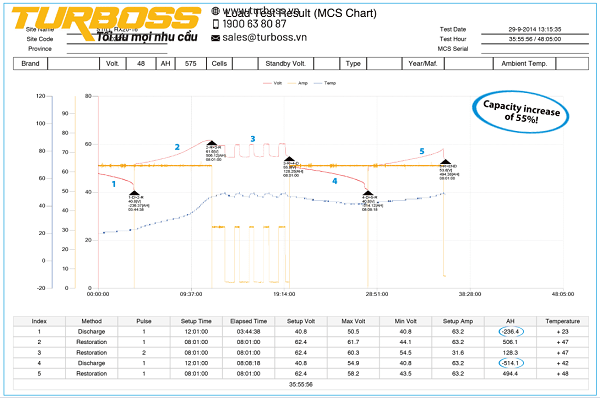Click the circled AH value -236.4

point(511,331)
